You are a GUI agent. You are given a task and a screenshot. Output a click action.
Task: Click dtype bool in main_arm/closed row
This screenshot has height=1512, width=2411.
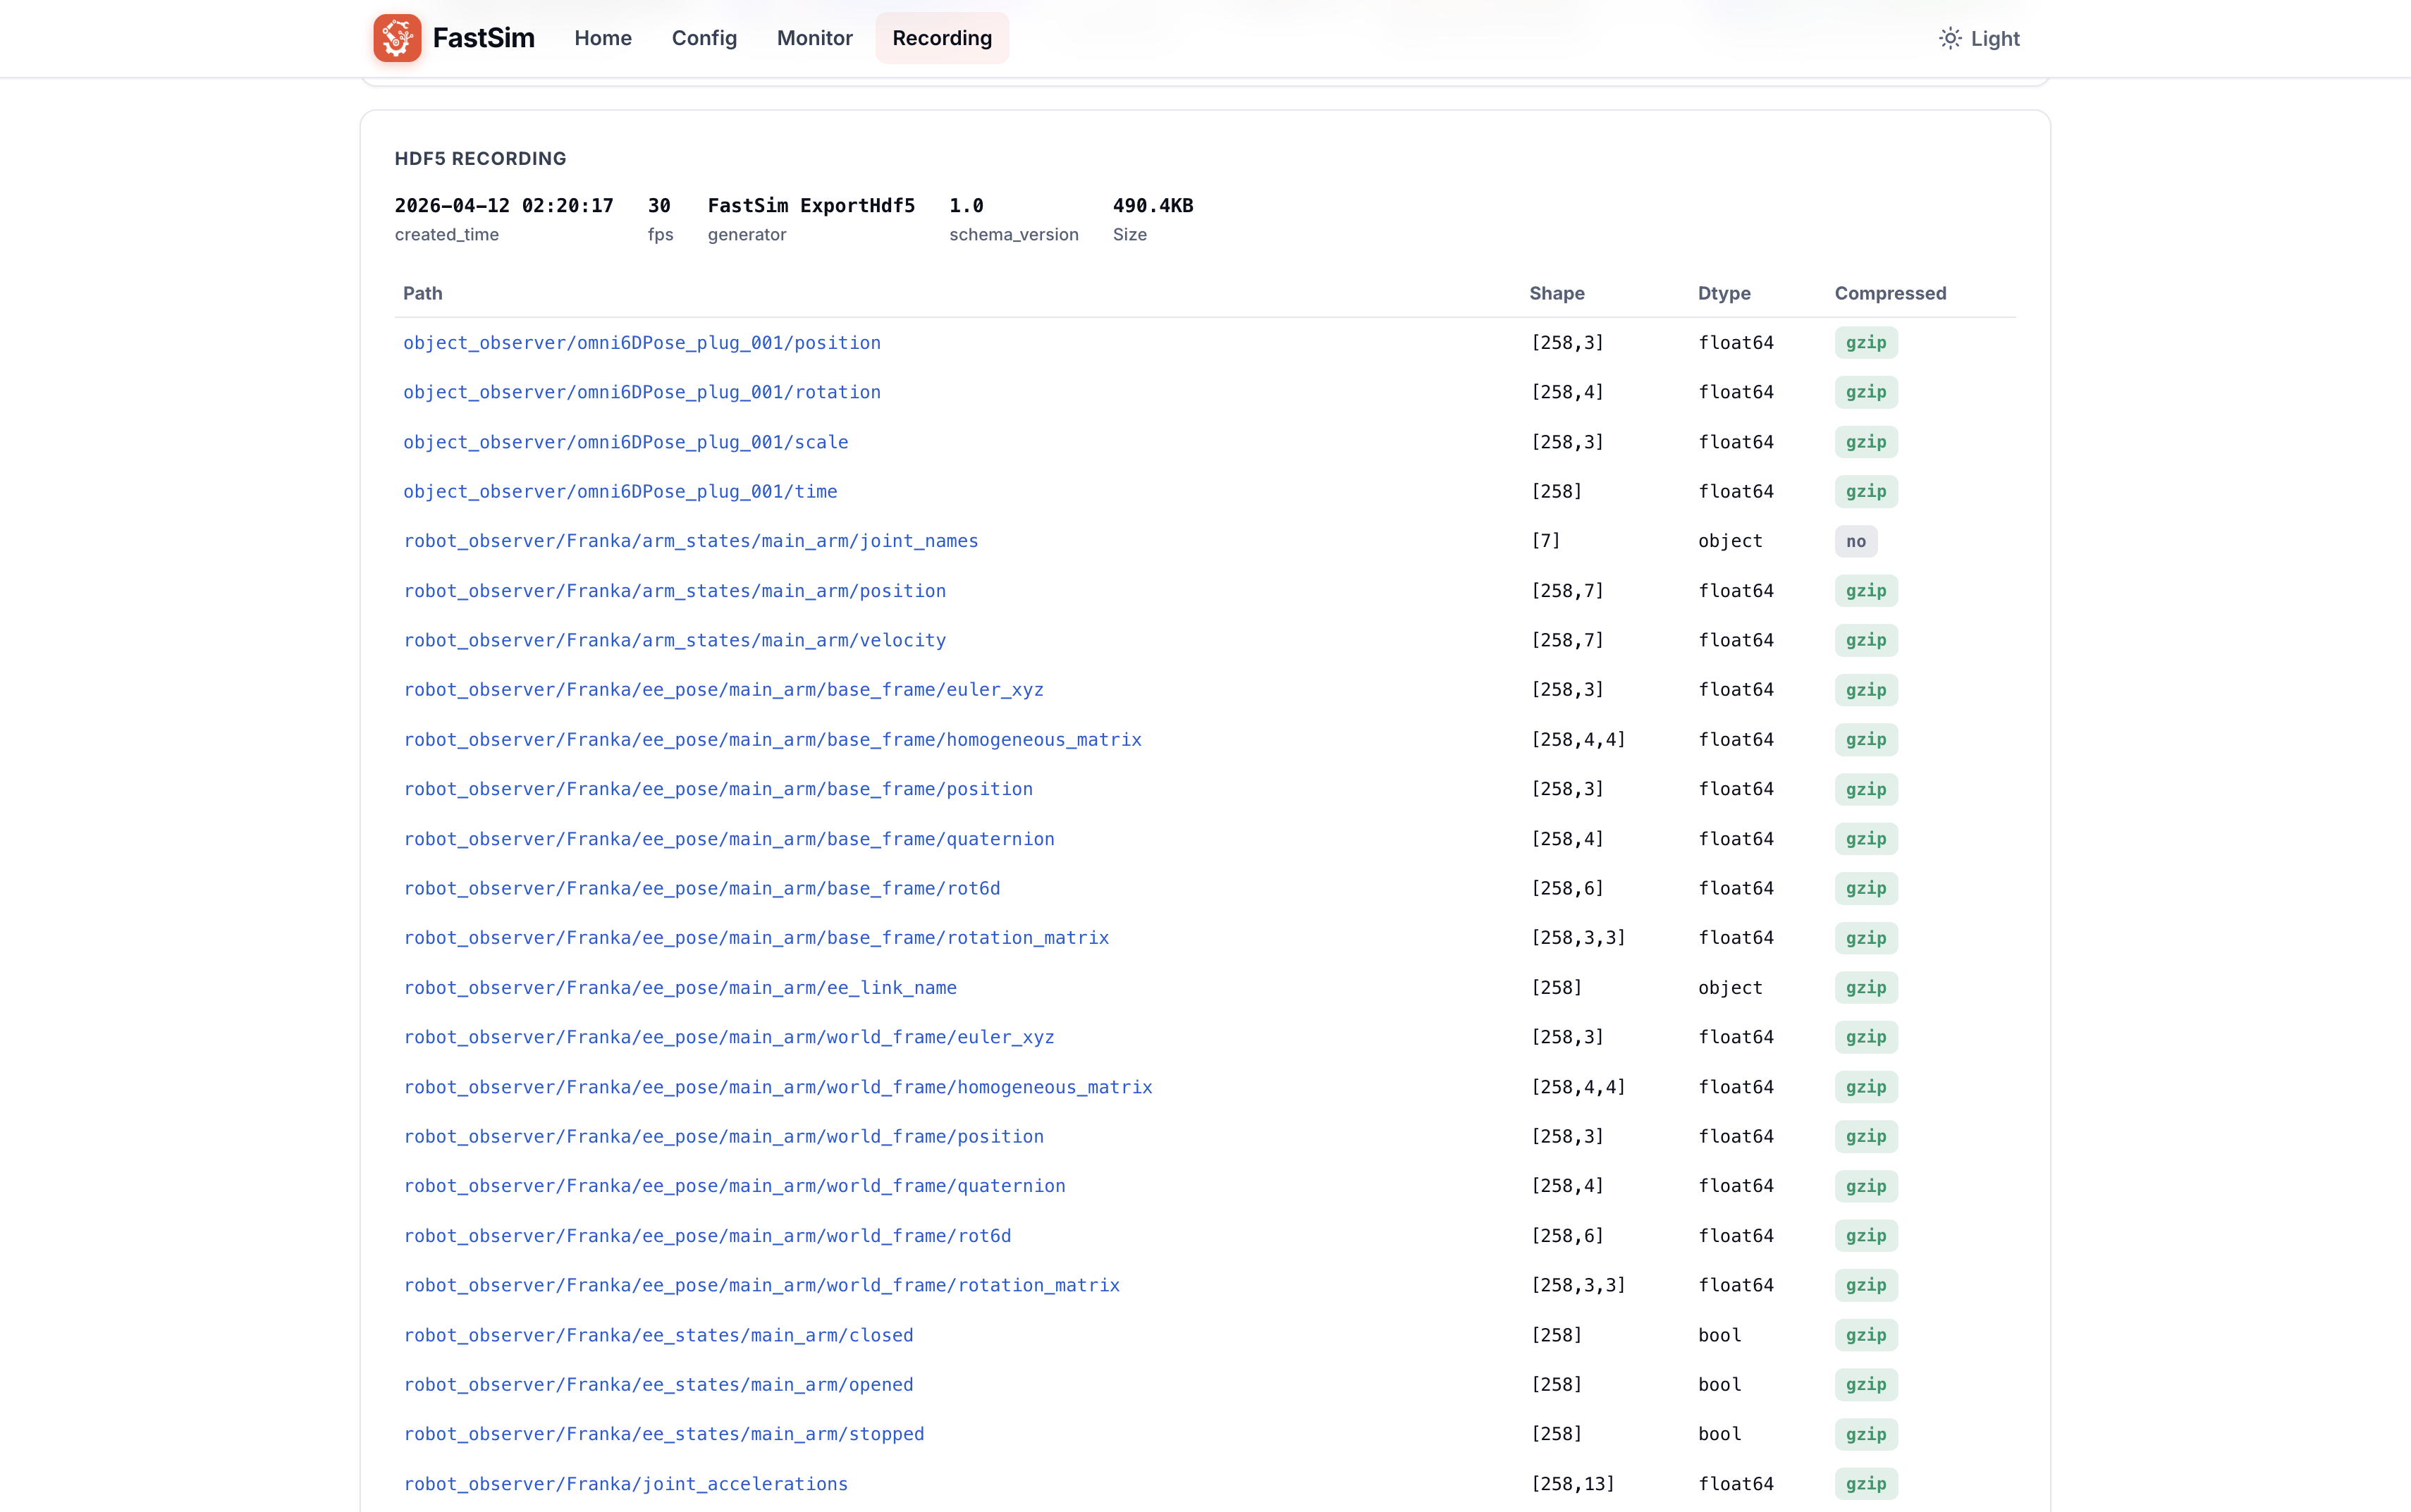pos(1720,1335)
